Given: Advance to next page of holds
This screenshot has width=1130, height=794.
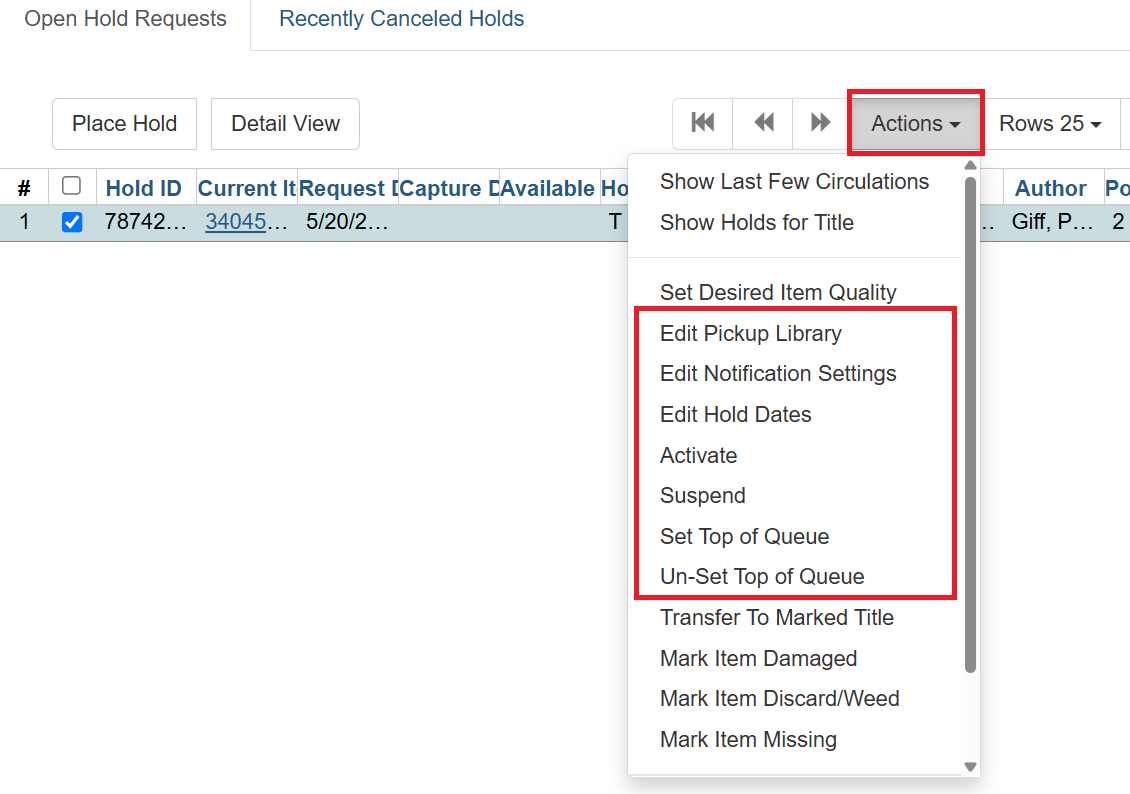Looking at the screenshot, I should point(820,122).
